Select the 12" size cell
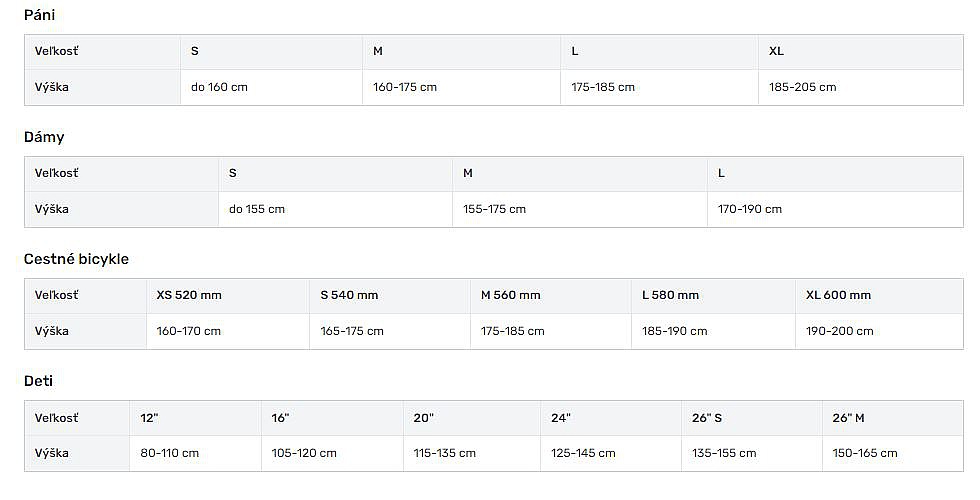980x500 pixels. [x=195, y=418]
